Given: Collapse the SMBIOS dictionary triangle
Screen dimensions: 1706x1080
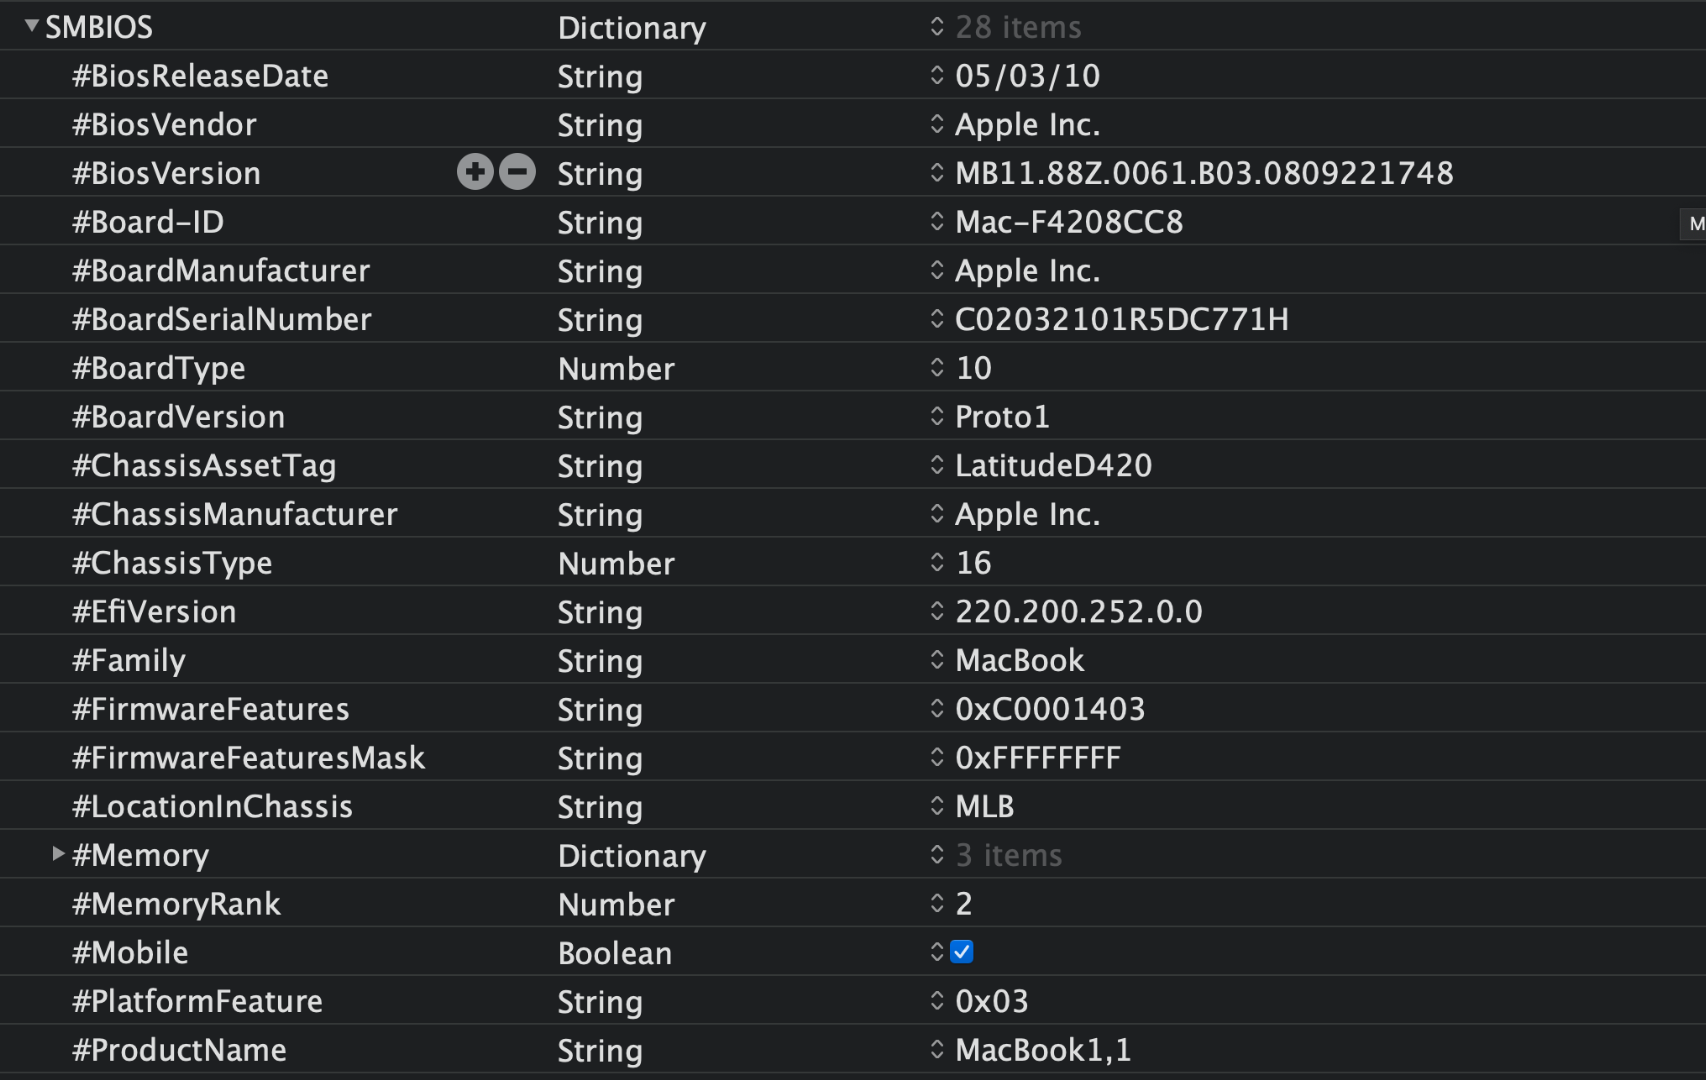Looking at the screenshot, I should click(x=32, y=26).
